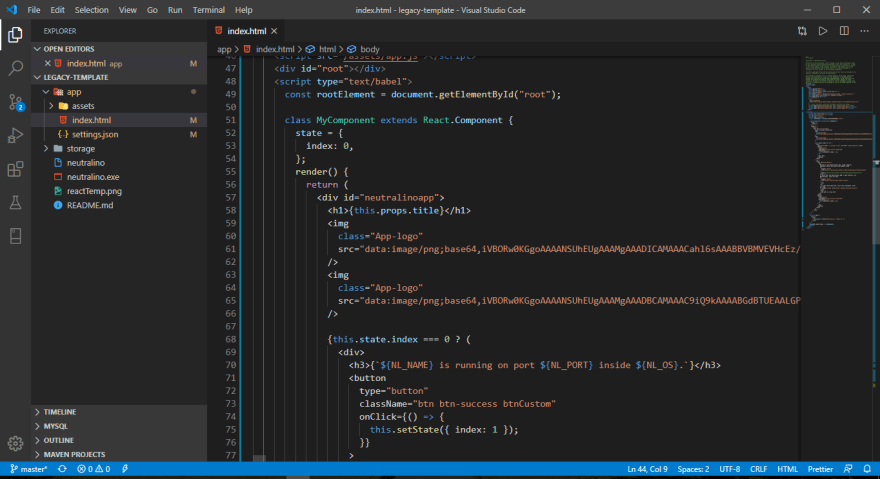This screenshot has height=479, width=880.
Task: Run the file with the play icon
Action: [x=823, y=31]
